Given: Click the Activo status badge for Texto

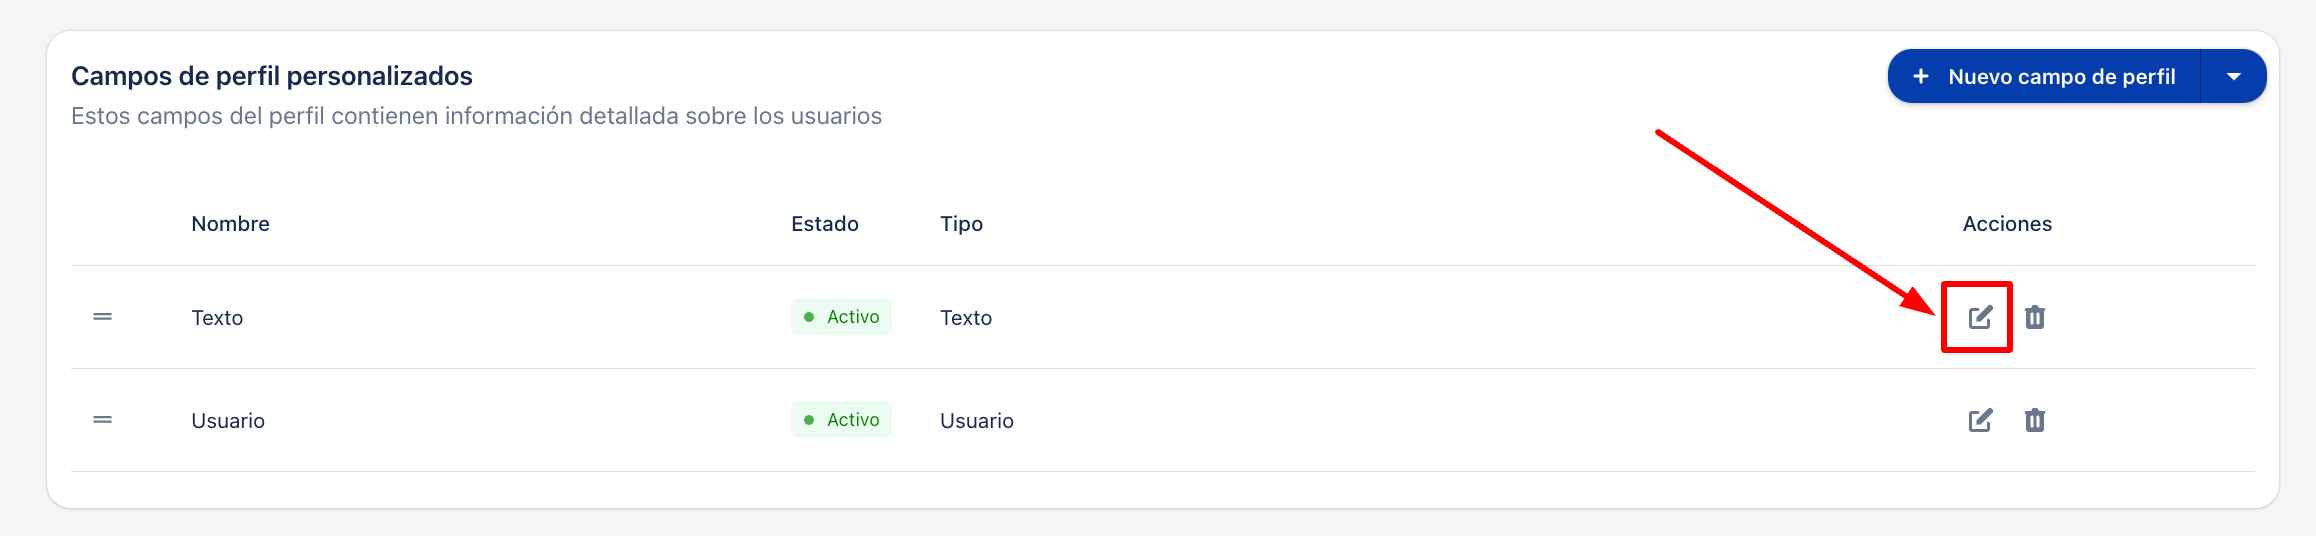Looking at the screenshot, I should point(841,317).
